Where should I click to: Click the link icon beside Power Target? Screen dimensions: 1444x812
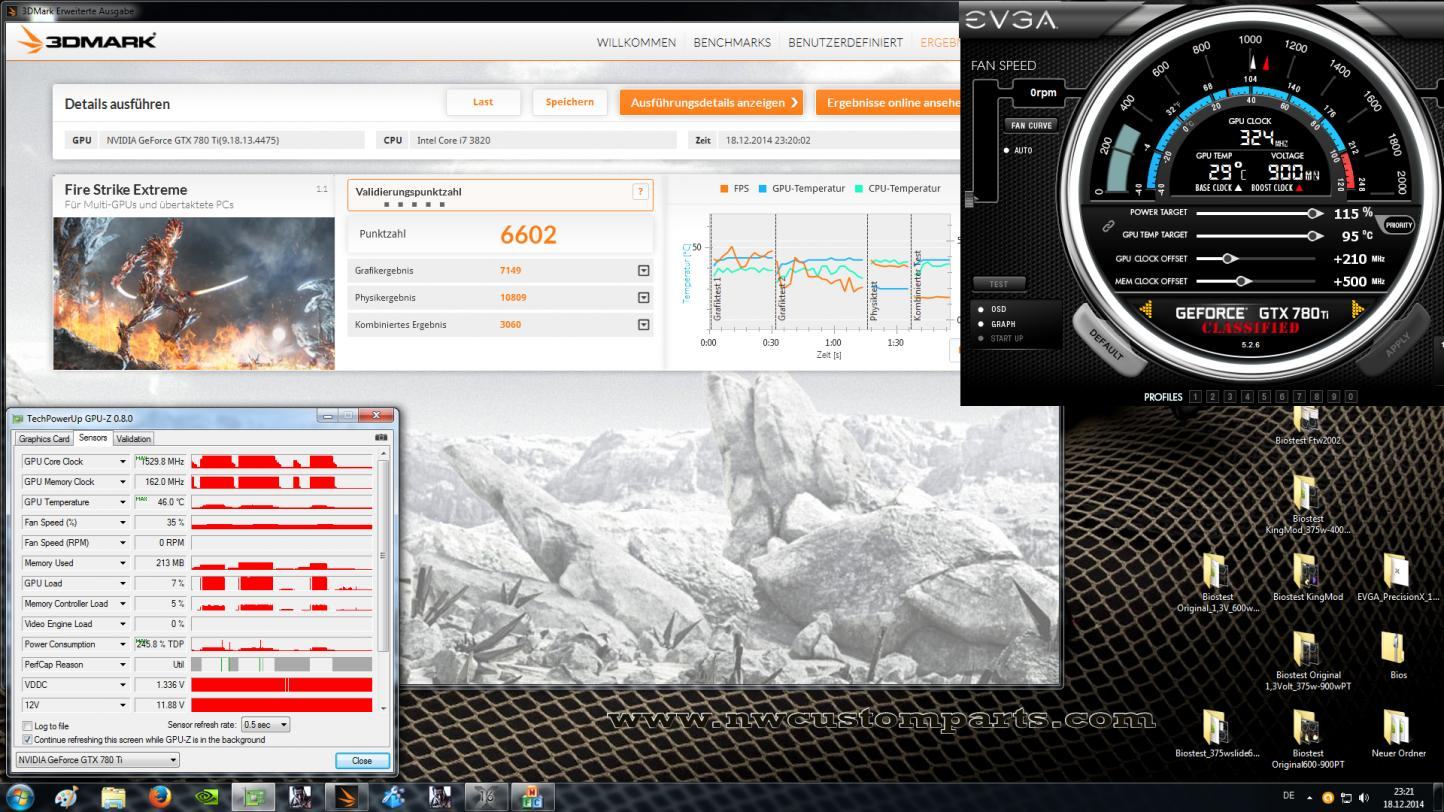pyautogui.click(x=1109, y=226)
